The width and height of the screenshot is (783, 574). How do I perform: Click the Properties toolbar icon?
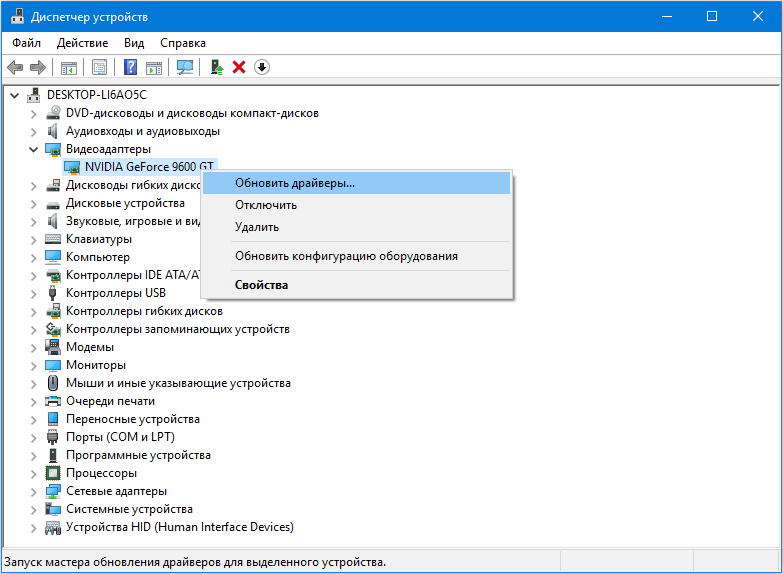click(x=100, y=67)
